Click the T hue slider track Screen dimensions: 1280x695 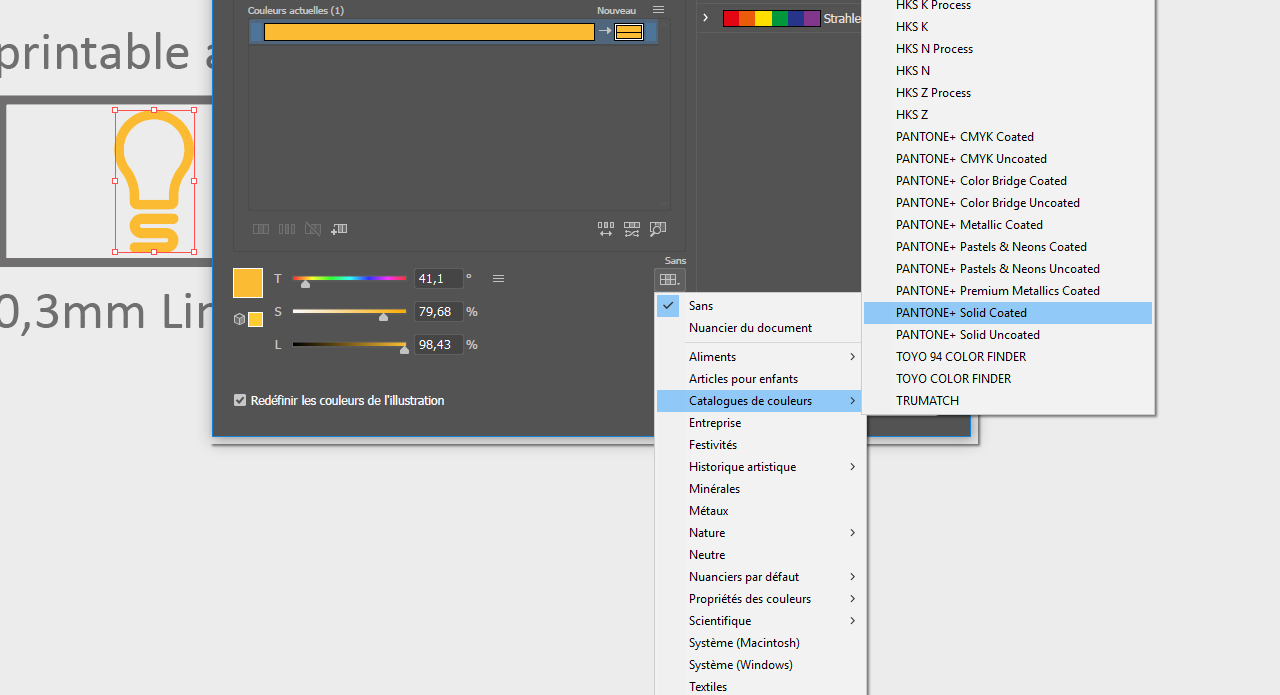click(x=349, y=278)
